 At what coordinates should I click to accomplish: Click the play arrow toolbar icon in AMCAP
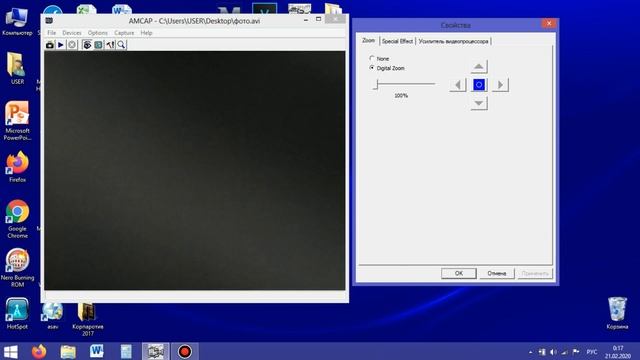[61, 45]
